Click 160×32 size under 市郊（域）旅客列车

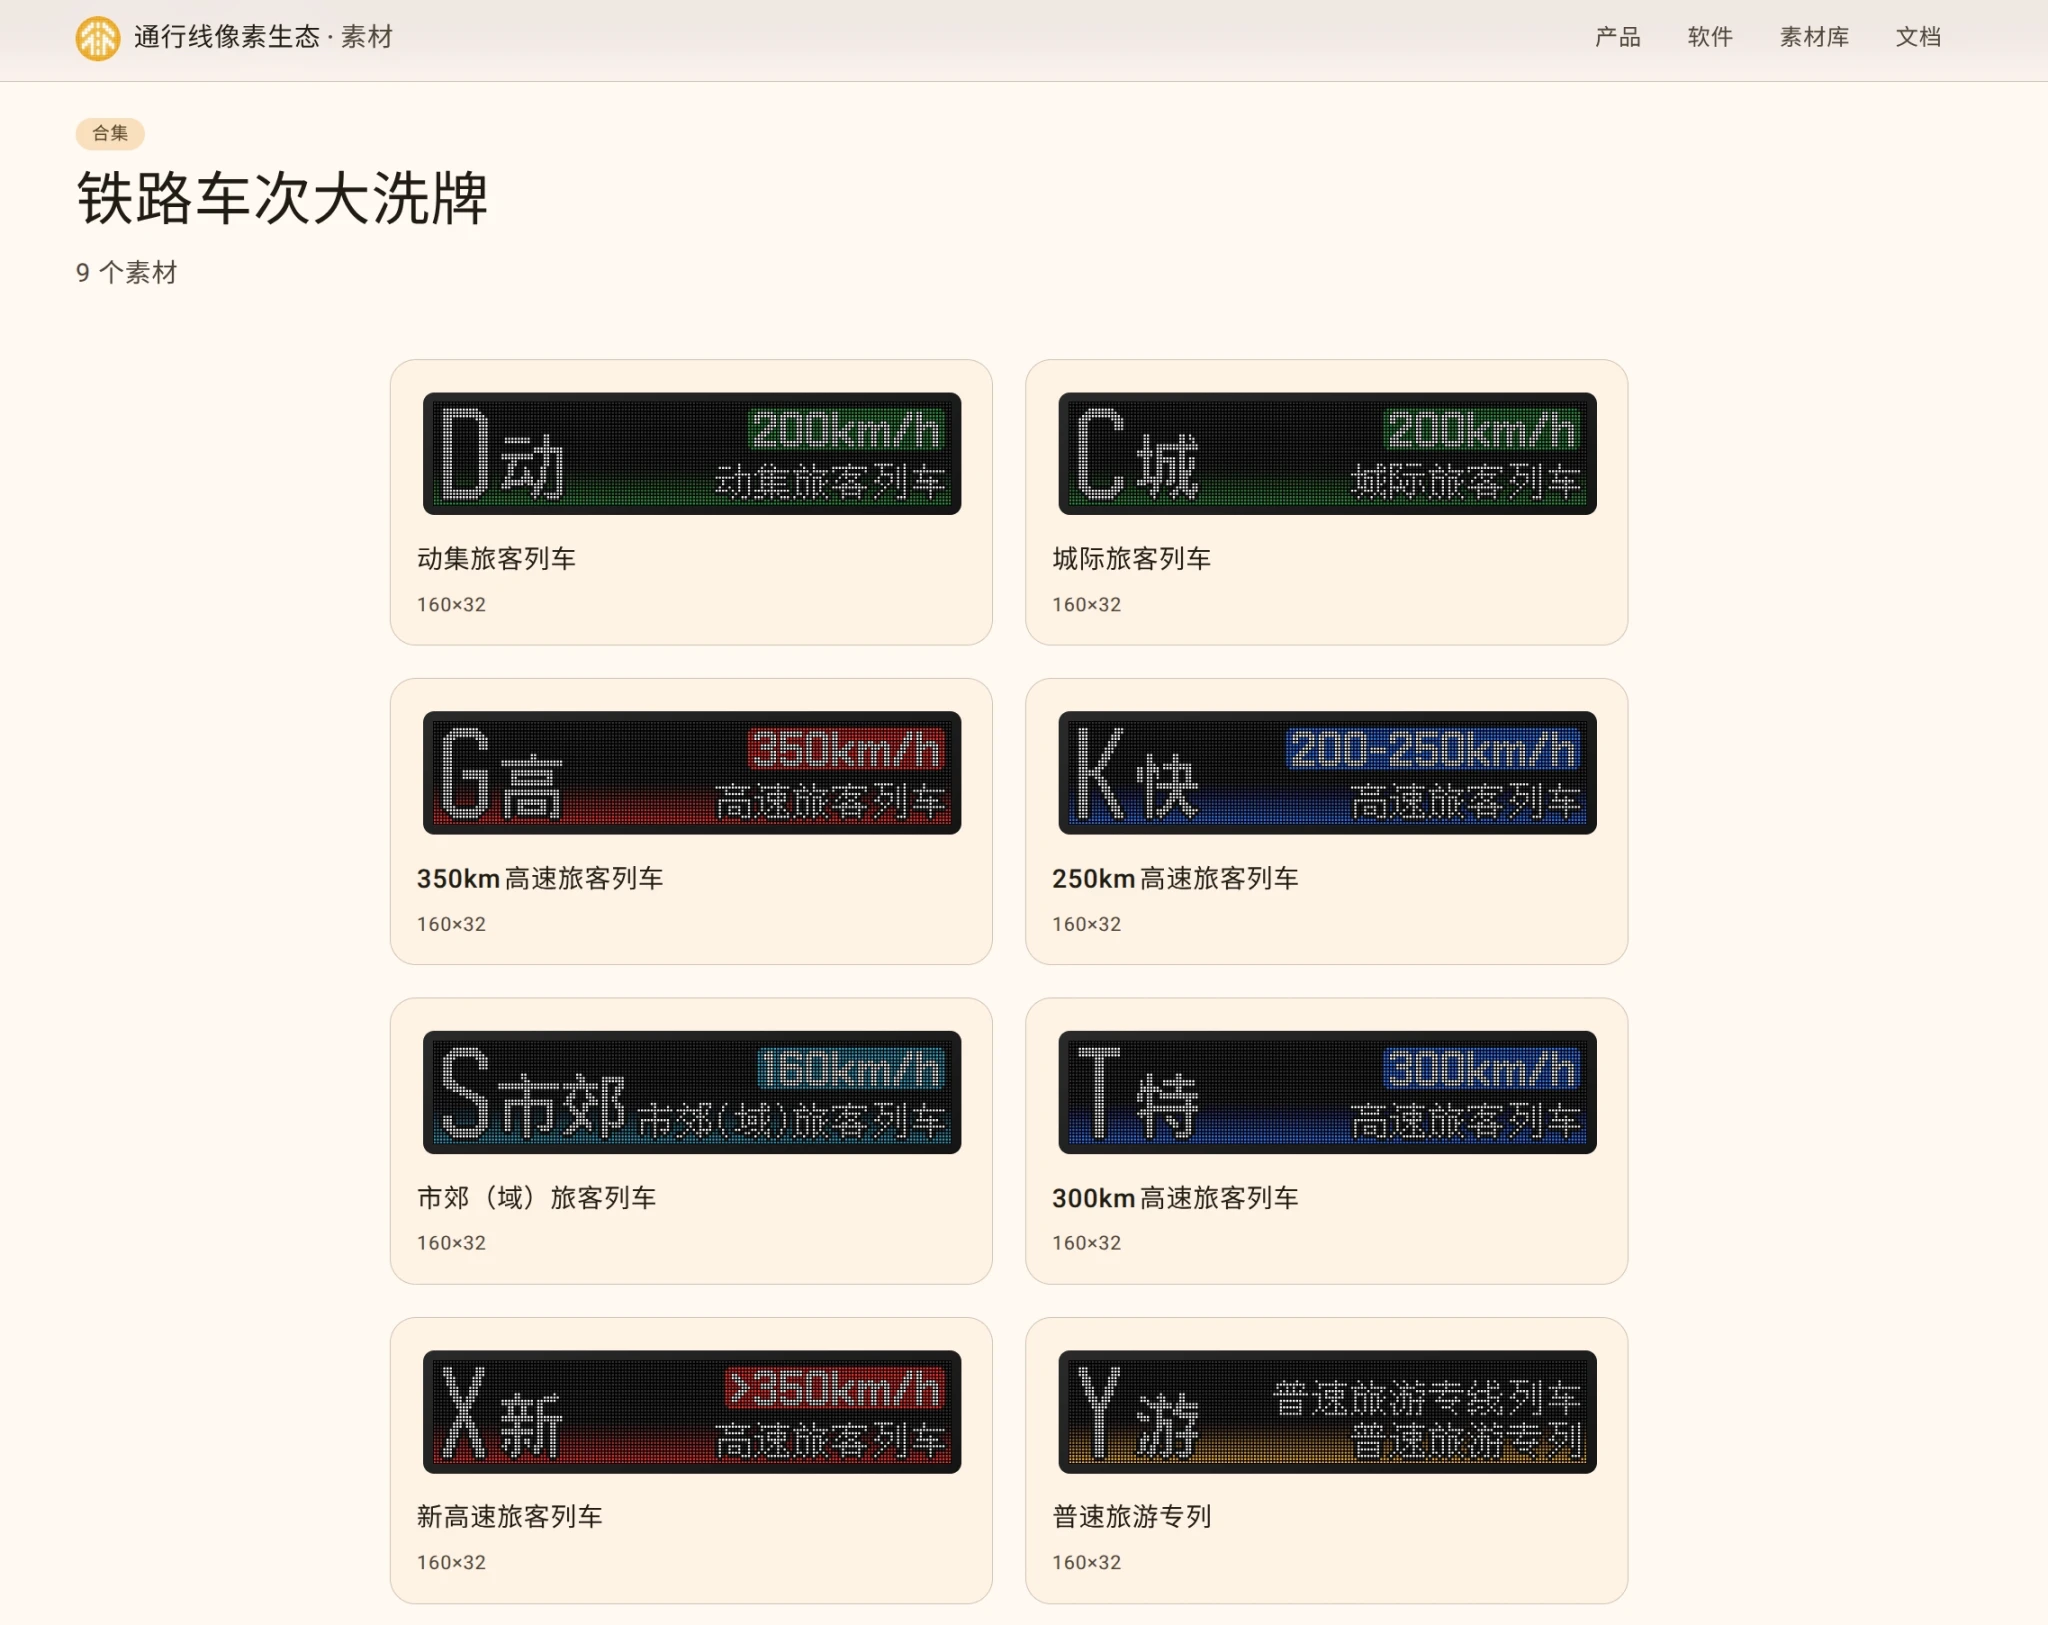click(x=451, y=1243)
